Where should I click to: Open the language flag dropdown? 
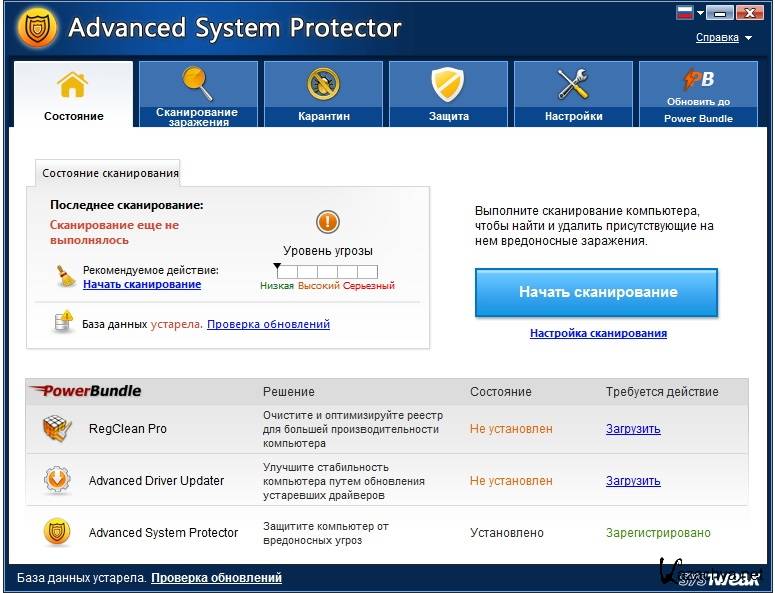(x=692, y=13)
